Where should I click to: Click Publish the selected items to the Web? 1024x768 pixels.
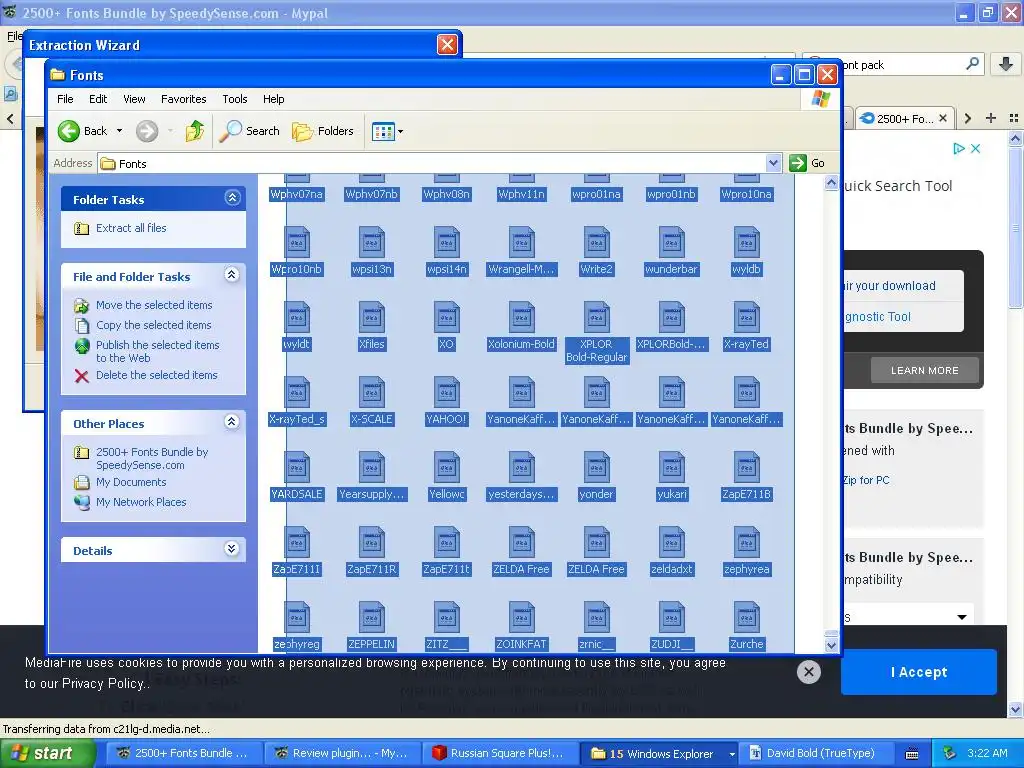pyautogui.click(x=157, y=351)
